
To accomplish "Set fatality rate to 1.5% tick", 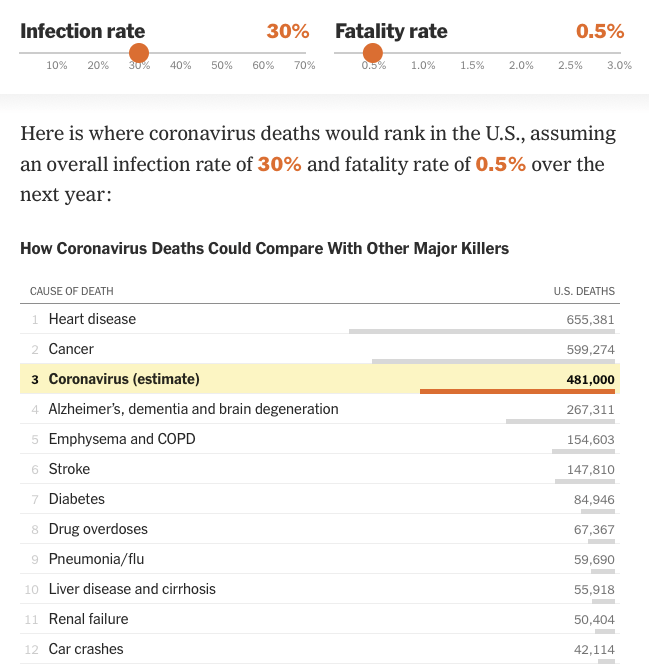I will pyautogui.click(x=472, y=53).
